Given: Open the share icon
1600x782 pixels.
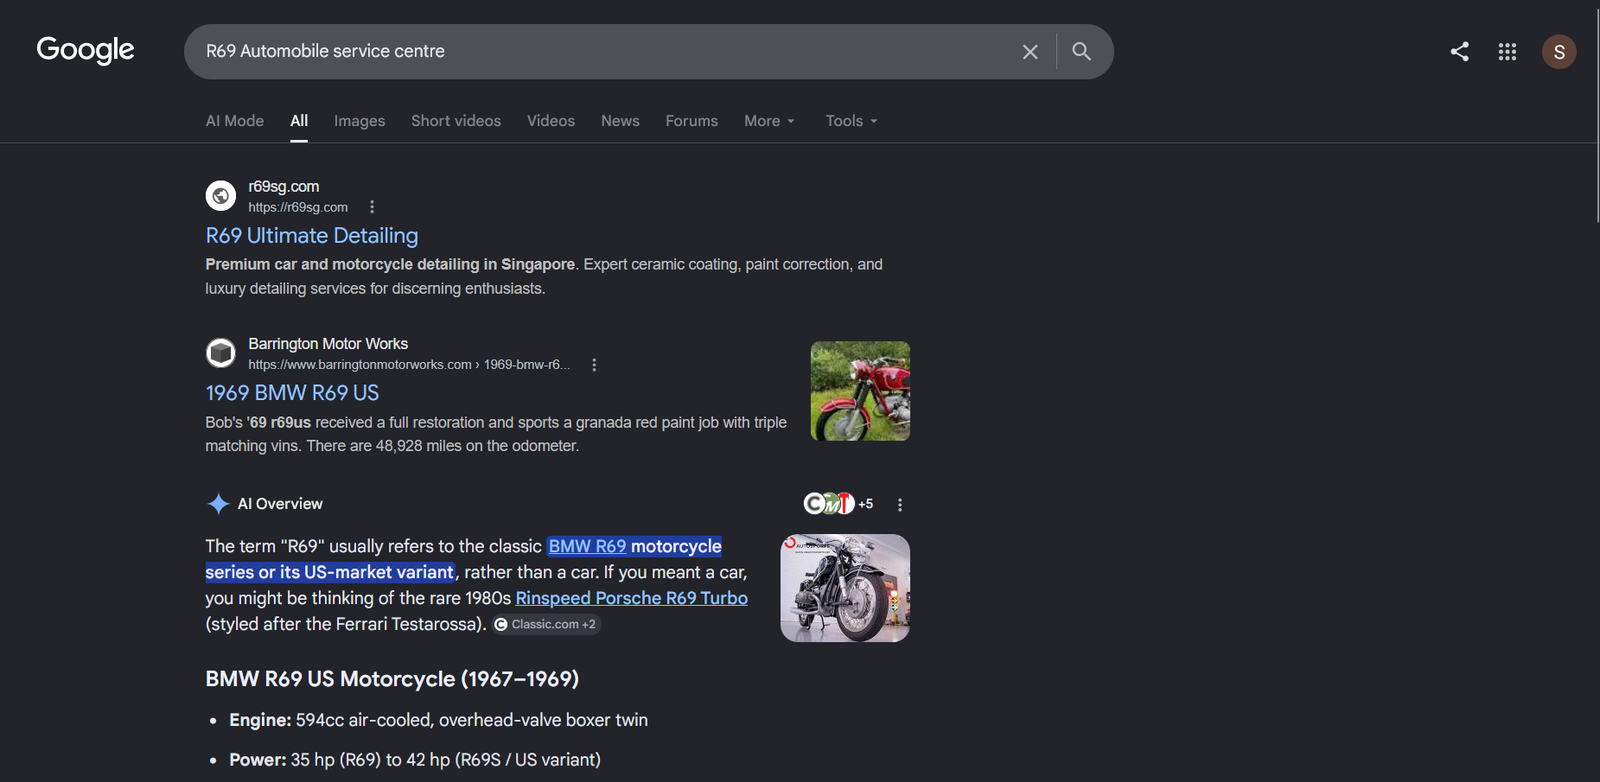Looking at the screenshot, I should [x=1460, y=51].
